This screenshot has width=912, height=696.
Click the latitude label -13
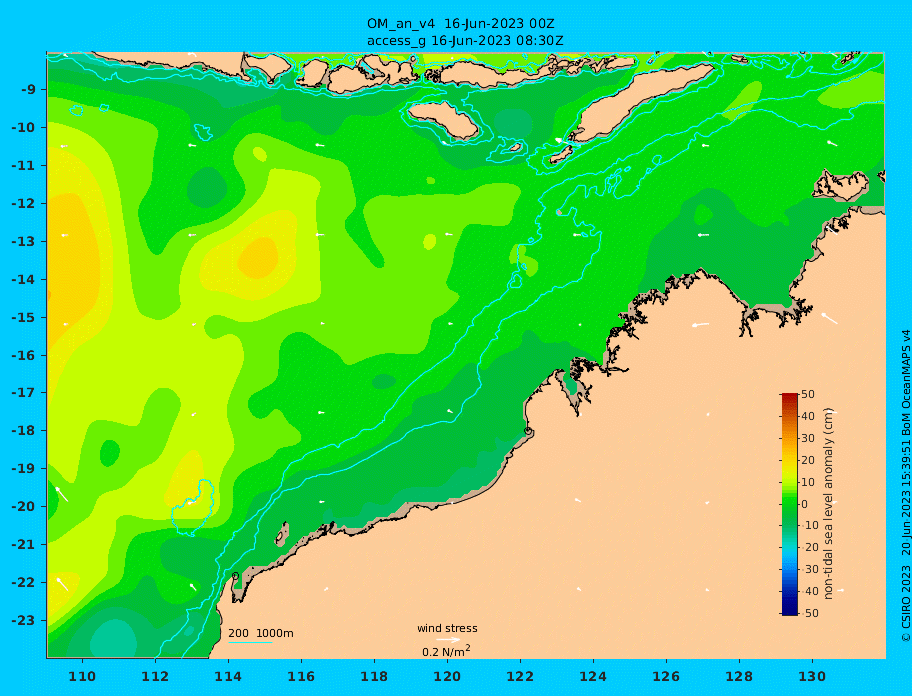24,241
